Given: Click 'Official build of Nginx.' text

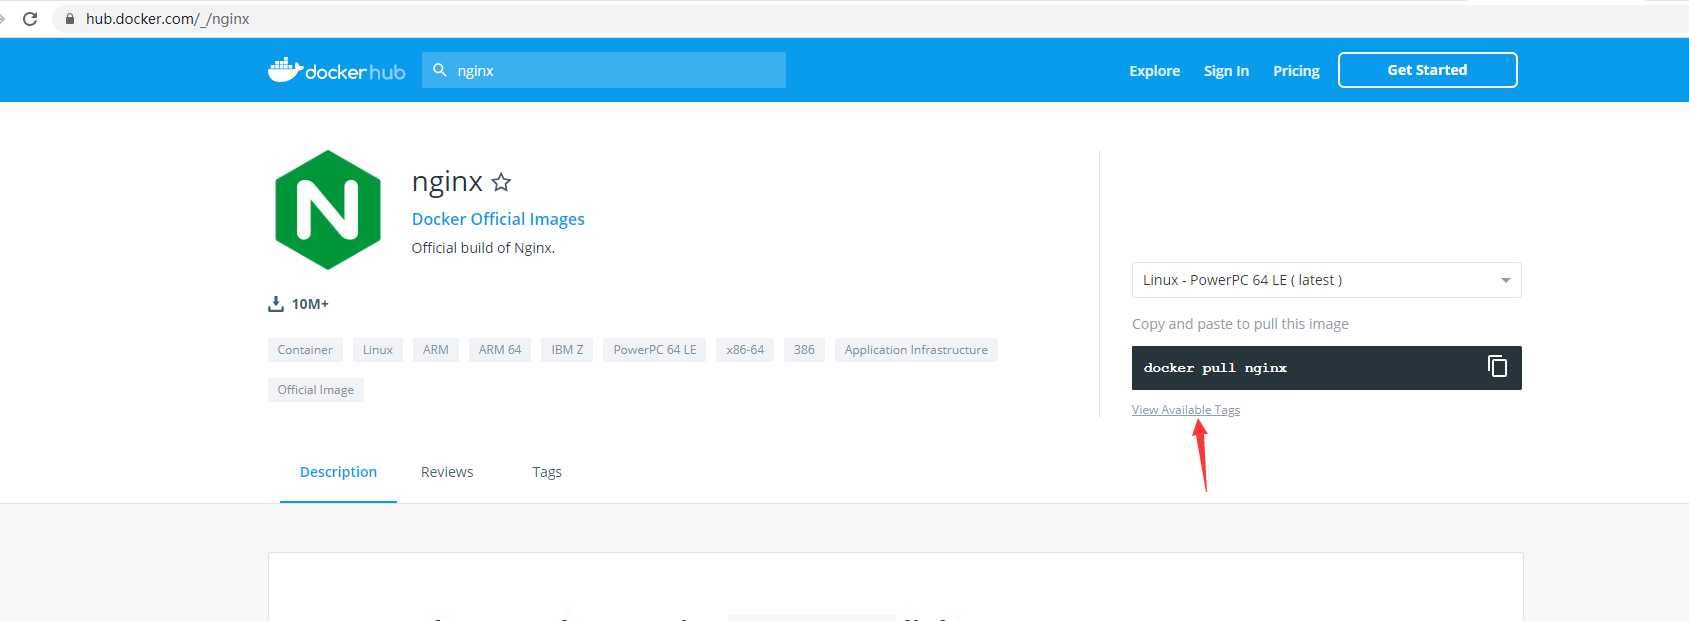Looking at the screenshot, I should (x=483, y=248).
